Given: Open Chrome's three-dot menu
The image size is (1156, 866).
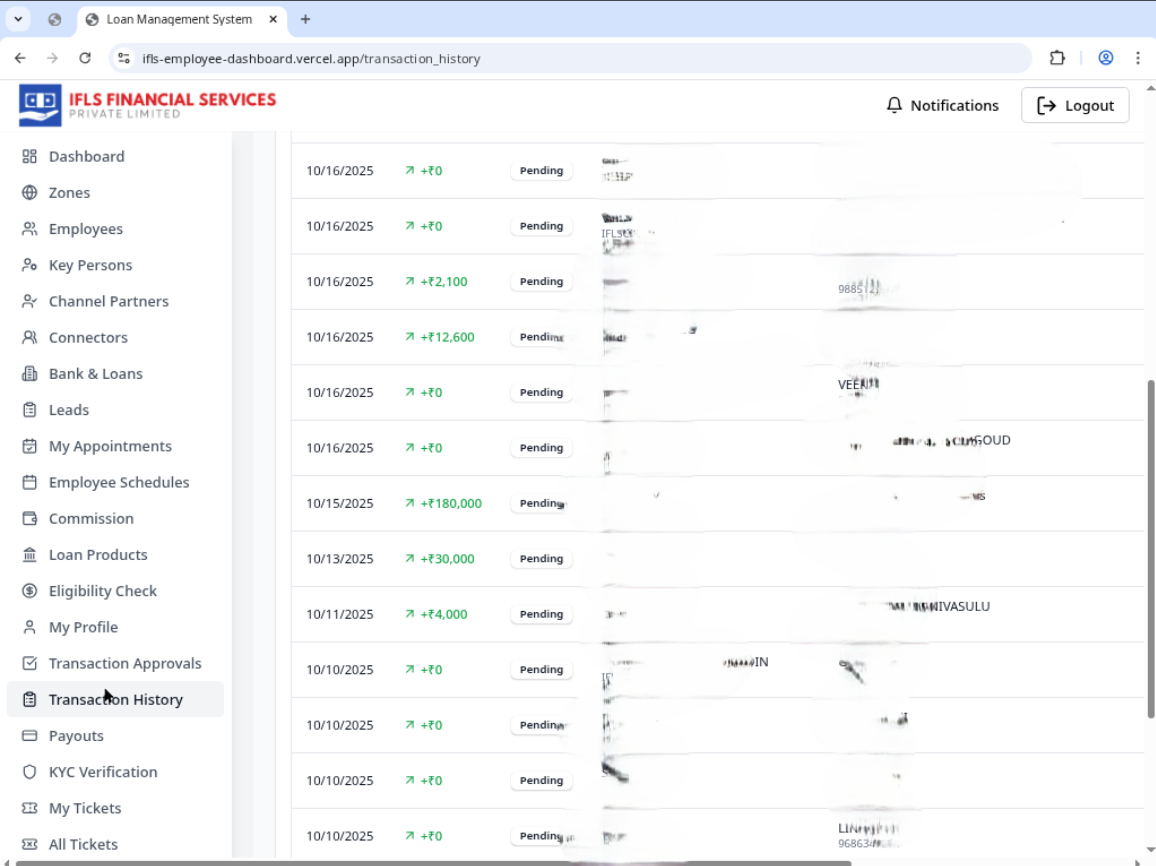Looking at the screenshot, I should pyautogui.click(x=1138, y=58).
